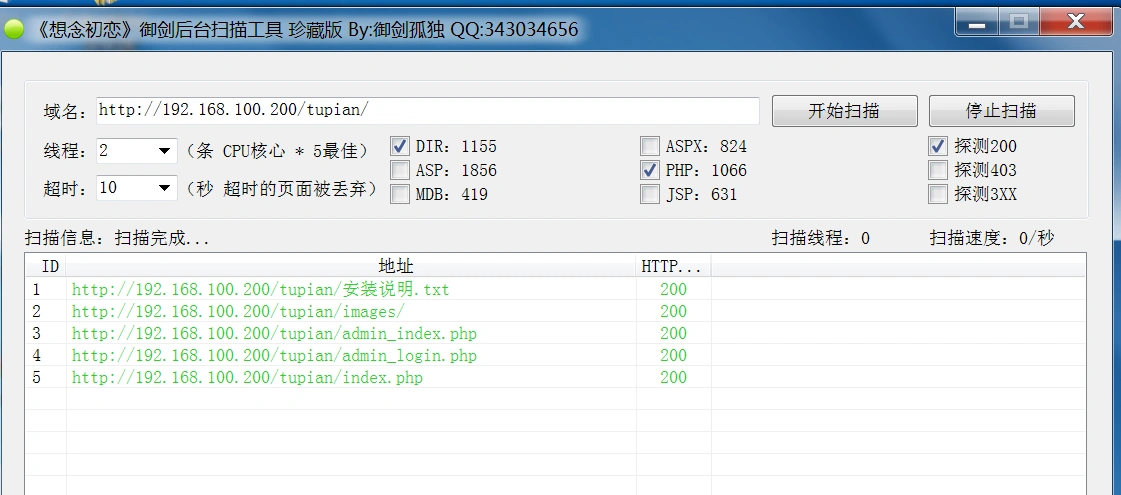Open the 线程 thread count dropdown
The width and height of the screenshot is (1121, 495).
click(x=165, y=150)
